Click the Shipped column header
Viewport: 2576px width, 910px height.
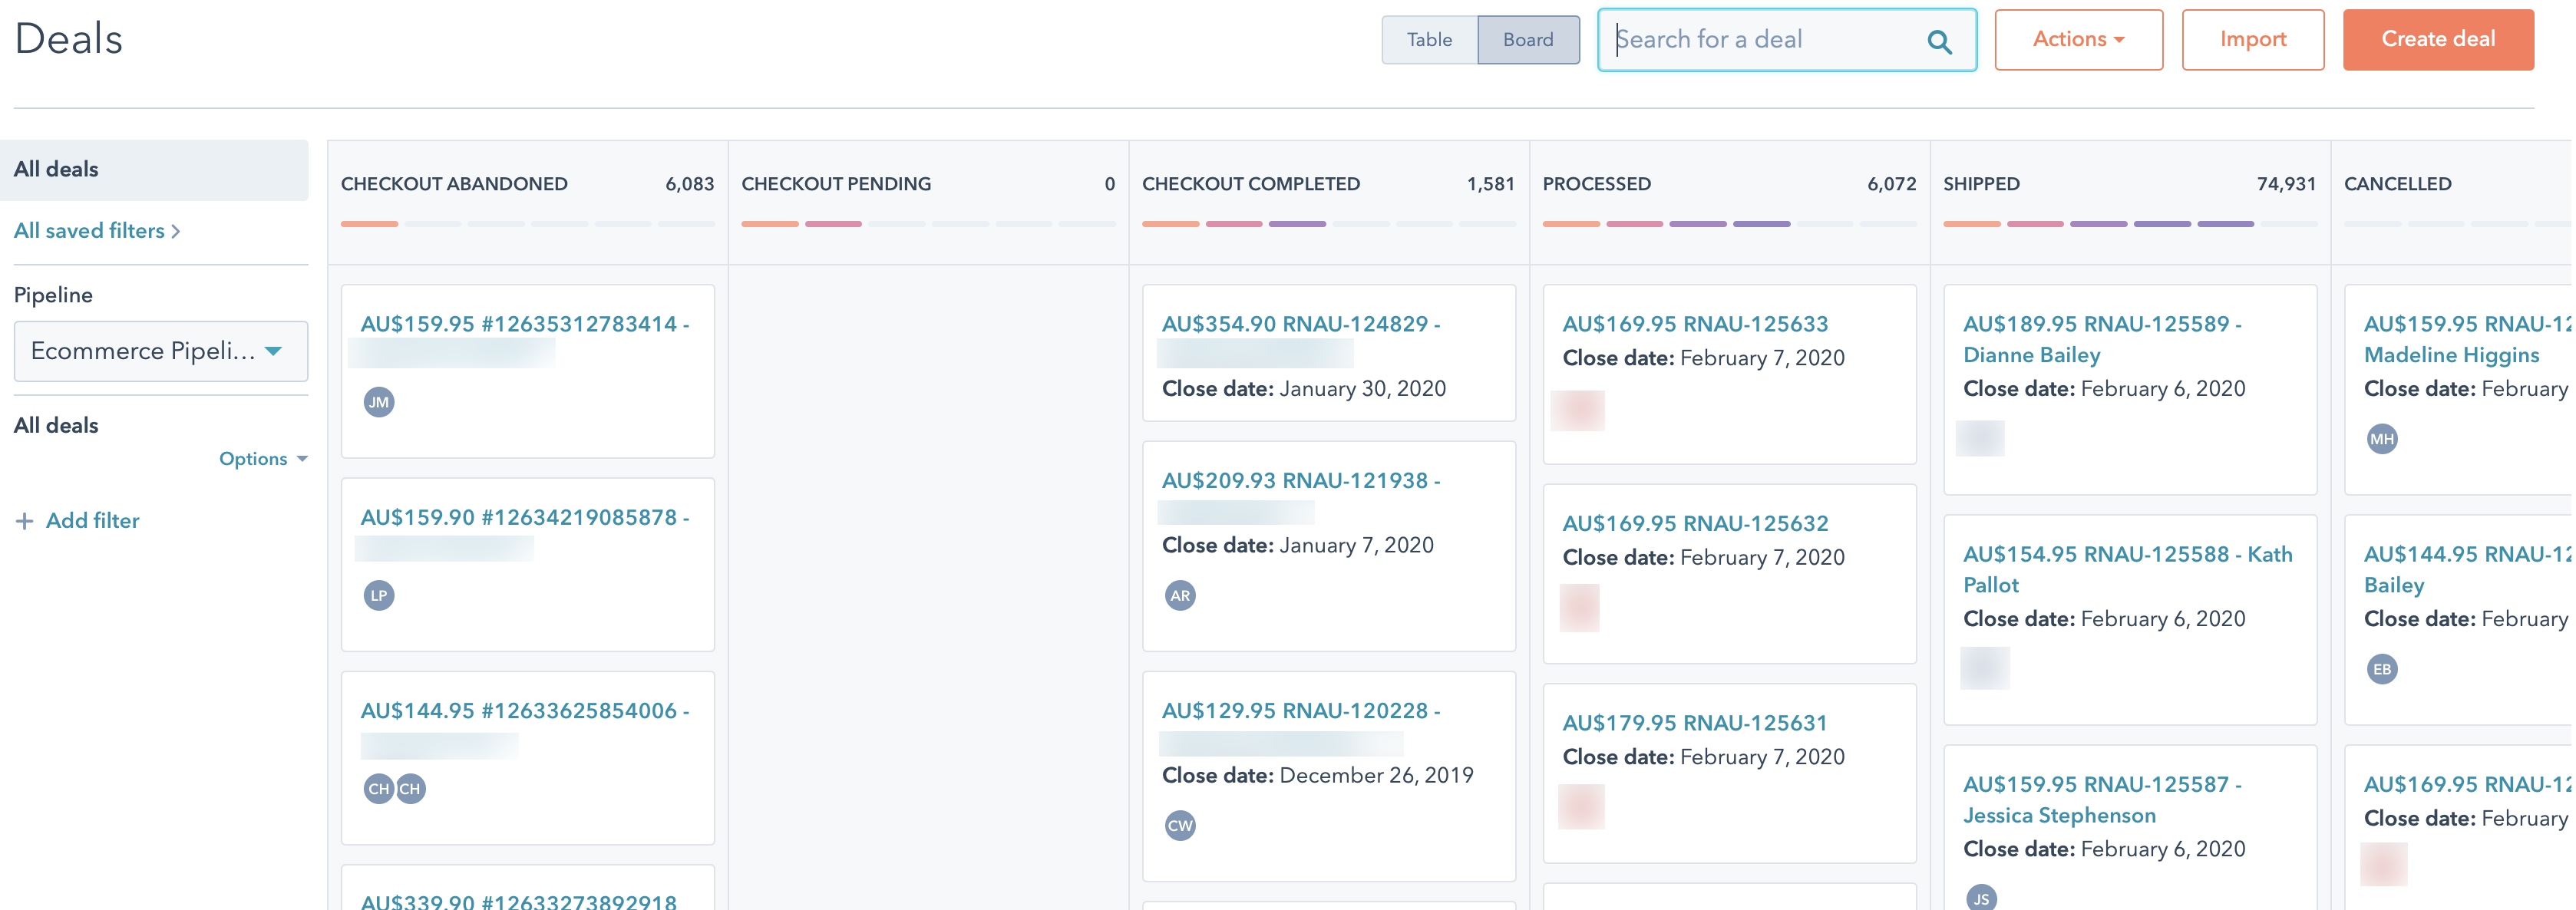pyautogui.click(x=1981, y=184)
